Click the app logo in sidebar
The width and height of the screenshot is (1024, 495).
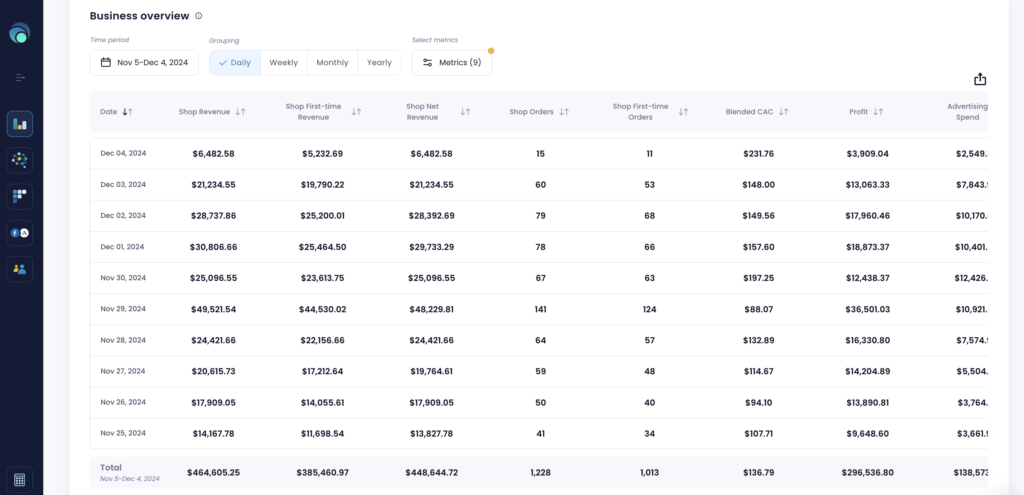(x=20, y=33)
